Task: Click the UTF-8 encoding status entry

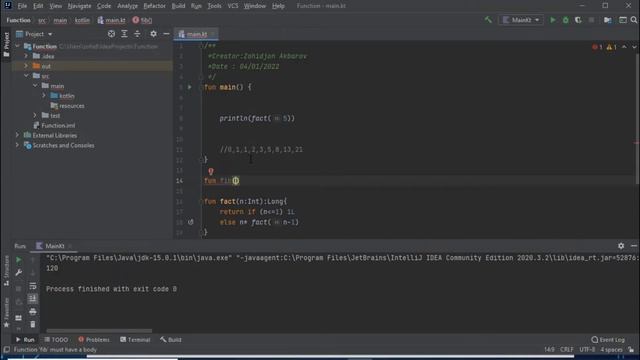Action: click(587, 350)
